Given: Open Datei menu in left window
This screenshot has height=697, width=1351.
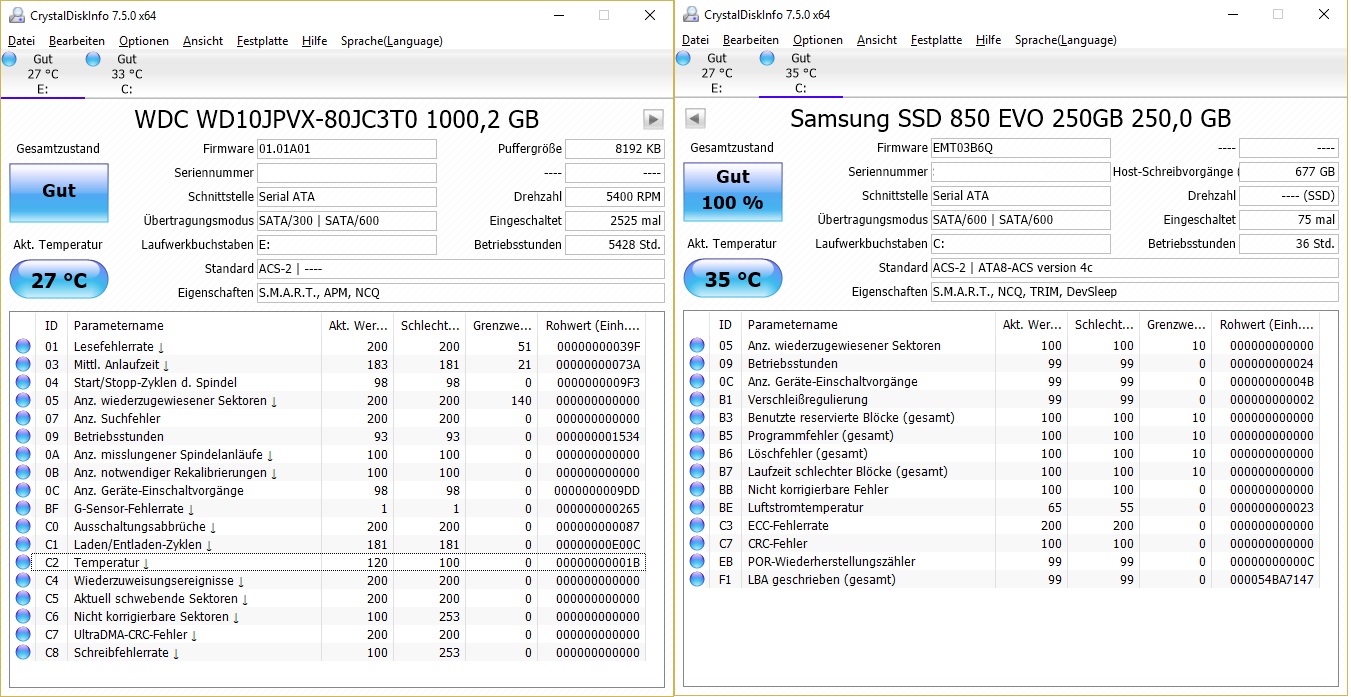Looking at the screenshot, I should (21, 41).
